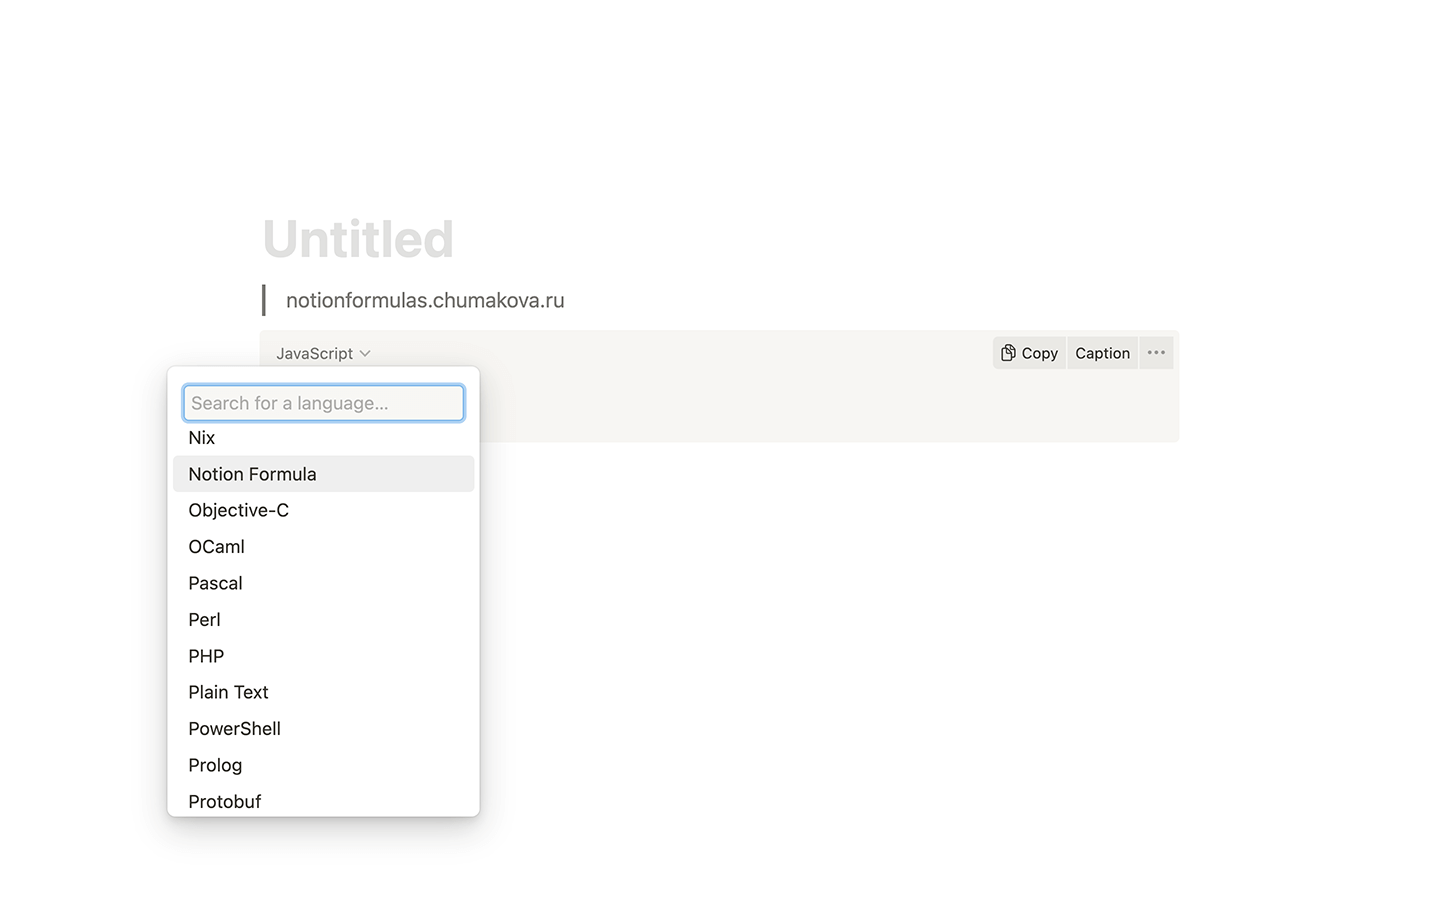Click the notionformulas.chumakova.ru quote text
1440x900 pixels.
click(425, 300)
